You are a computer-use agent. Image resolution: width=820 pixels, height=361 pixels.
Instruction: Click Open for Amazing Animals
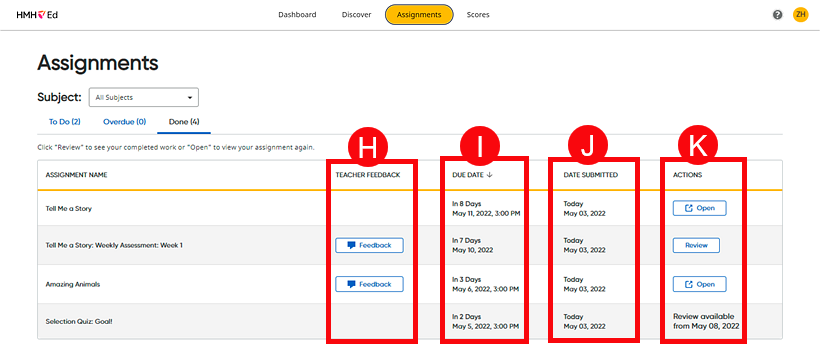700,284
